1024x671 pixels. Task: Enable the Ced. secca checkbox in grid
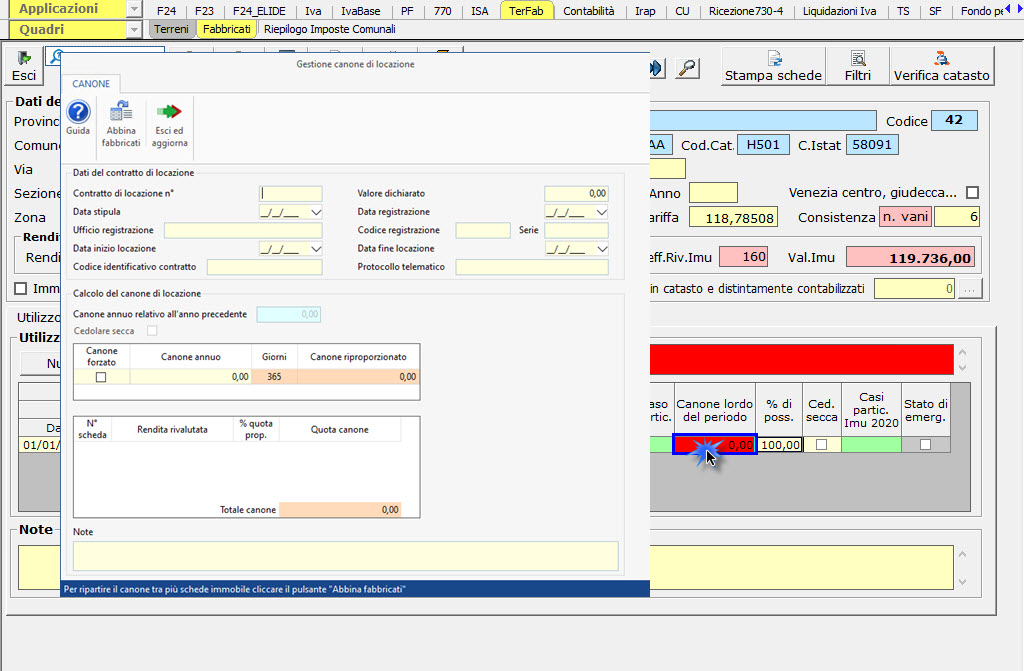click(821, 445)
